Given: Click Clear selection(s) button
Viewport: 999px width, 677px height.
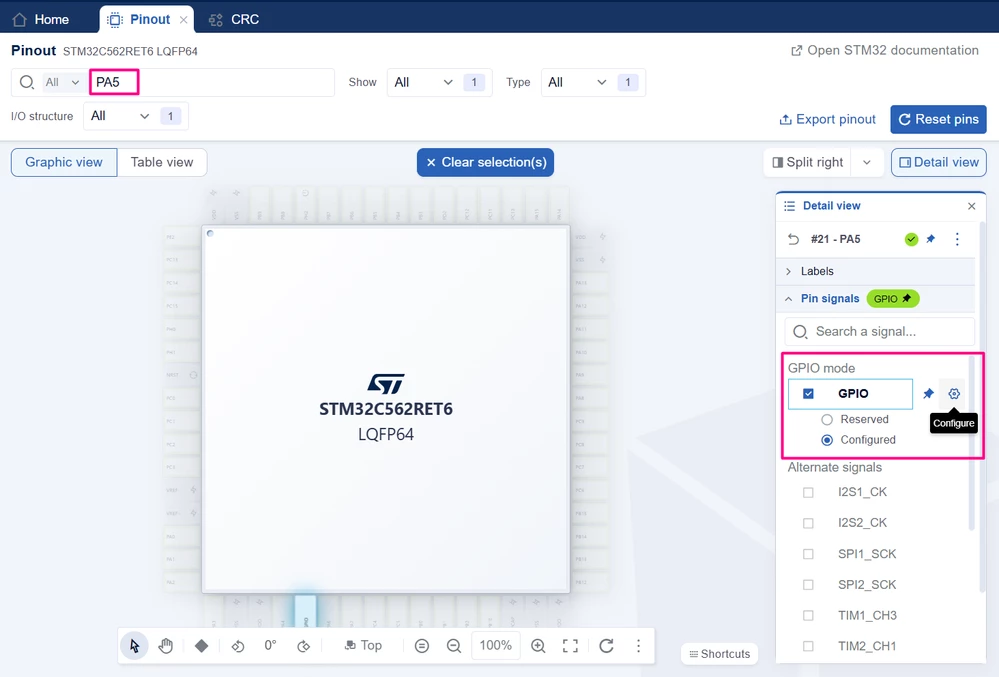Looking at the screenshot, I should tap(485, 162).
